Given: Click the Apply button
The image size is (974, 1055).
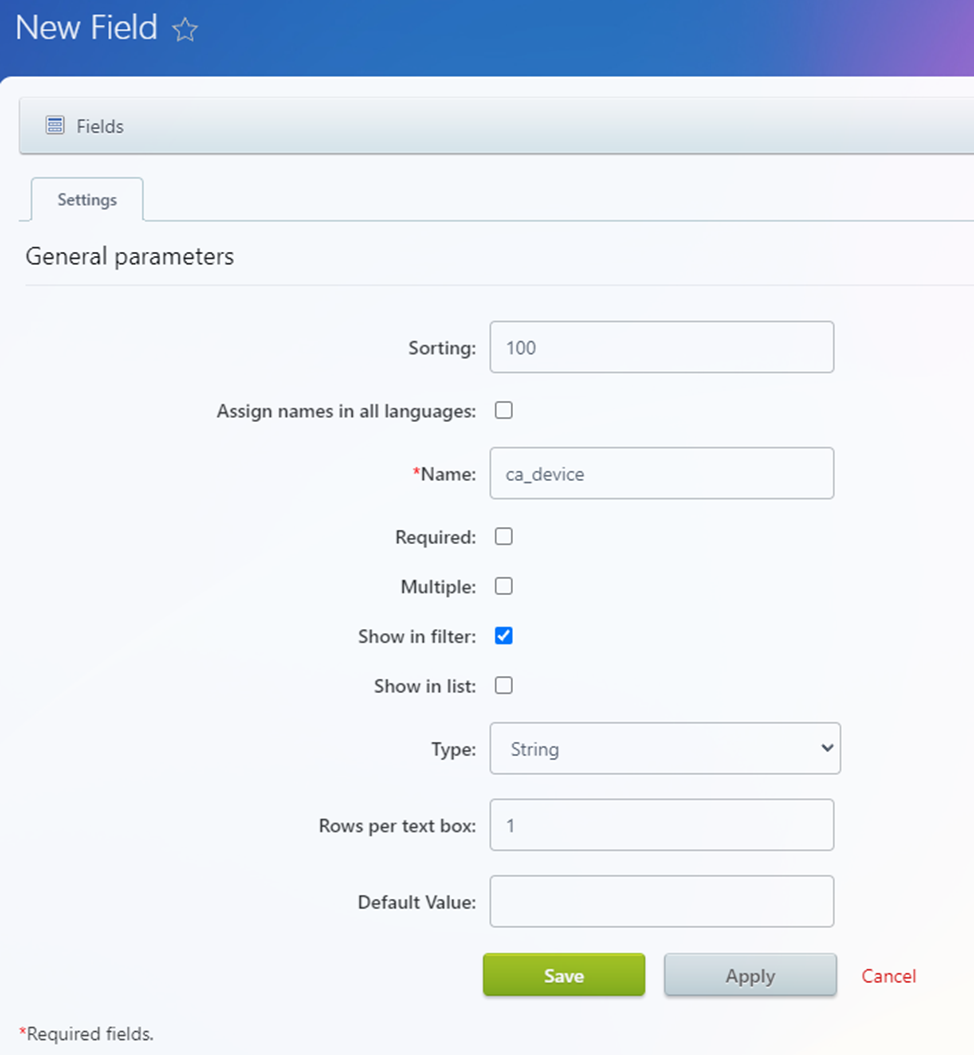Looking at the screenshot, I should 750,976.
